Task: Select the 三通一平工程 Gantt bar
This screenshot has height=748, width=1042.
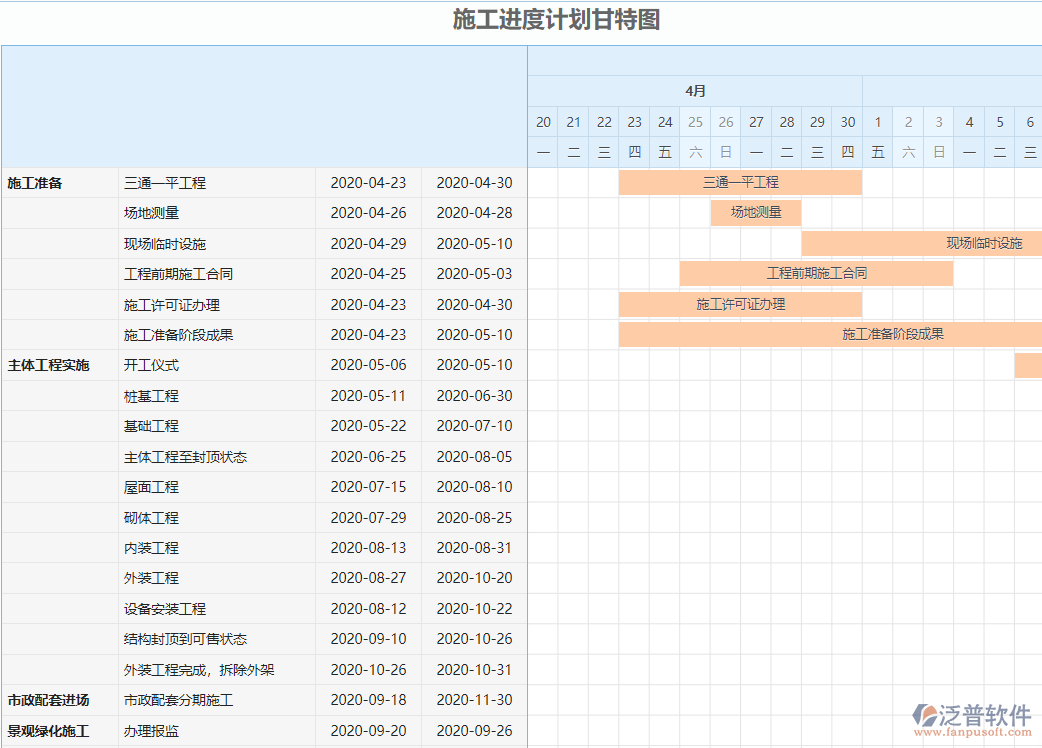Action: (740, 182)
